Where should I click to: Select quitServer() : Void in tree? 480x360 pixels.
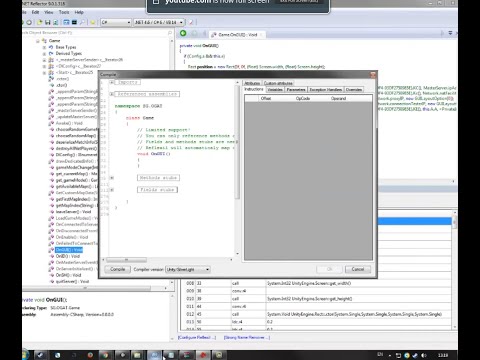[72, 282]
